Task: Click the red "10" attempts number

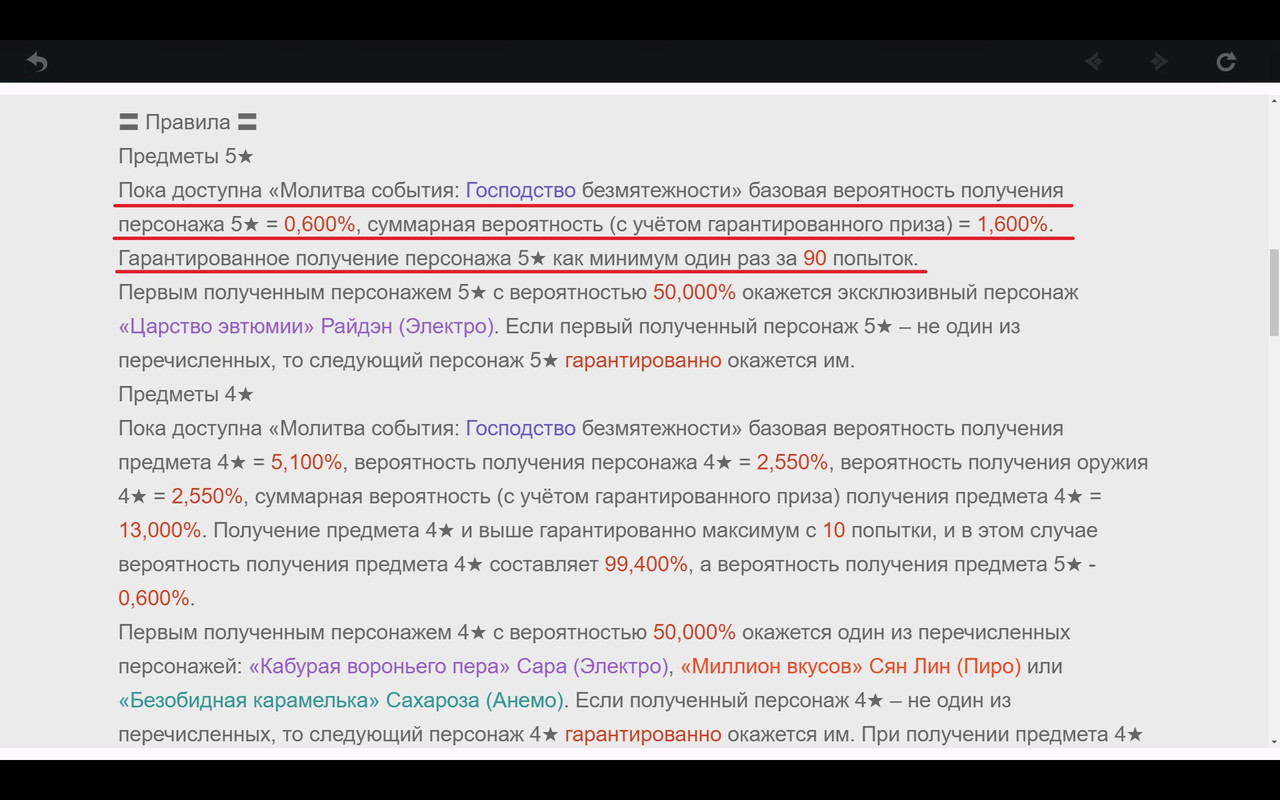Action: [834, 530]
